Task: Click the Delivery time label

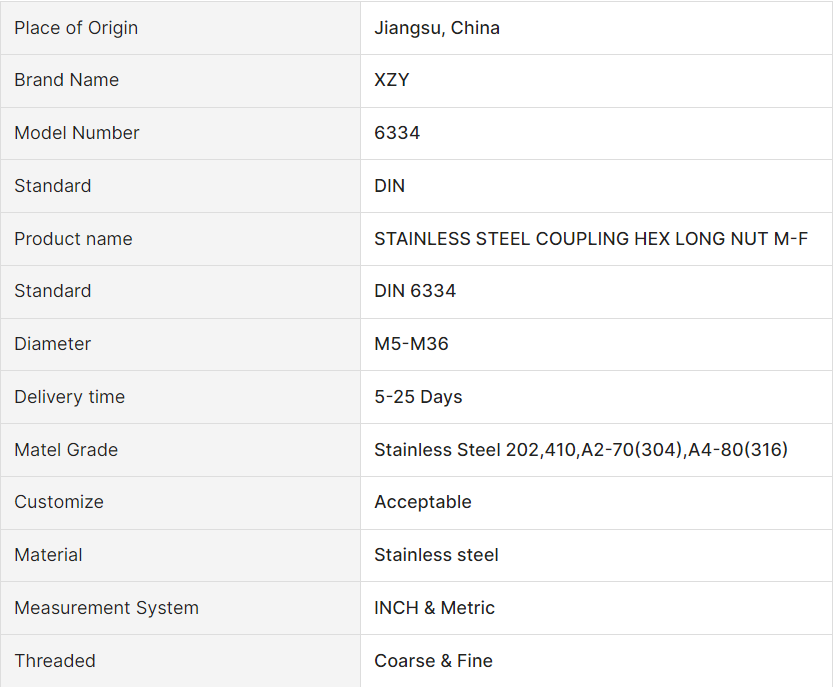Action: point(69,397)
